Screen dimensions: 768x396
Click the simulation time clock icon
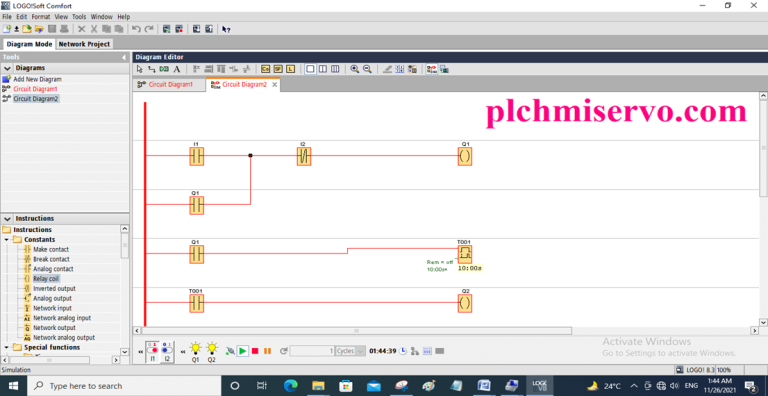tap(403, 351)
